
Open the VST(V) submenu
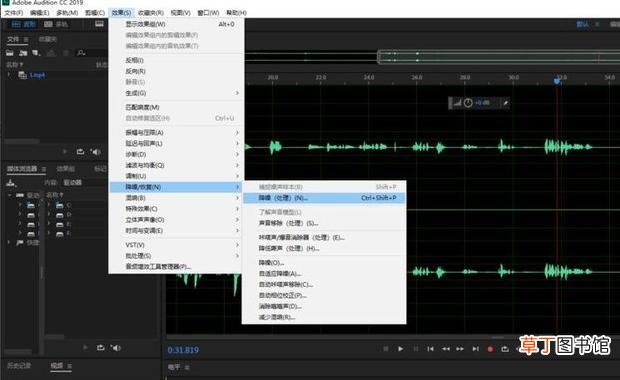click(176, 245)
